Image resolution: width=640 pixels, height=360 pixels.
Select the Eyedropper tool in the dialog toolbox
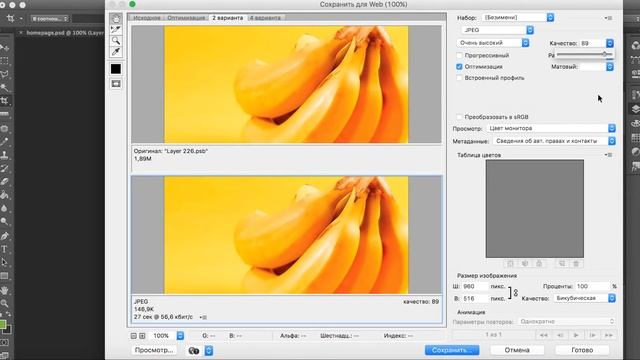point(116,52)
